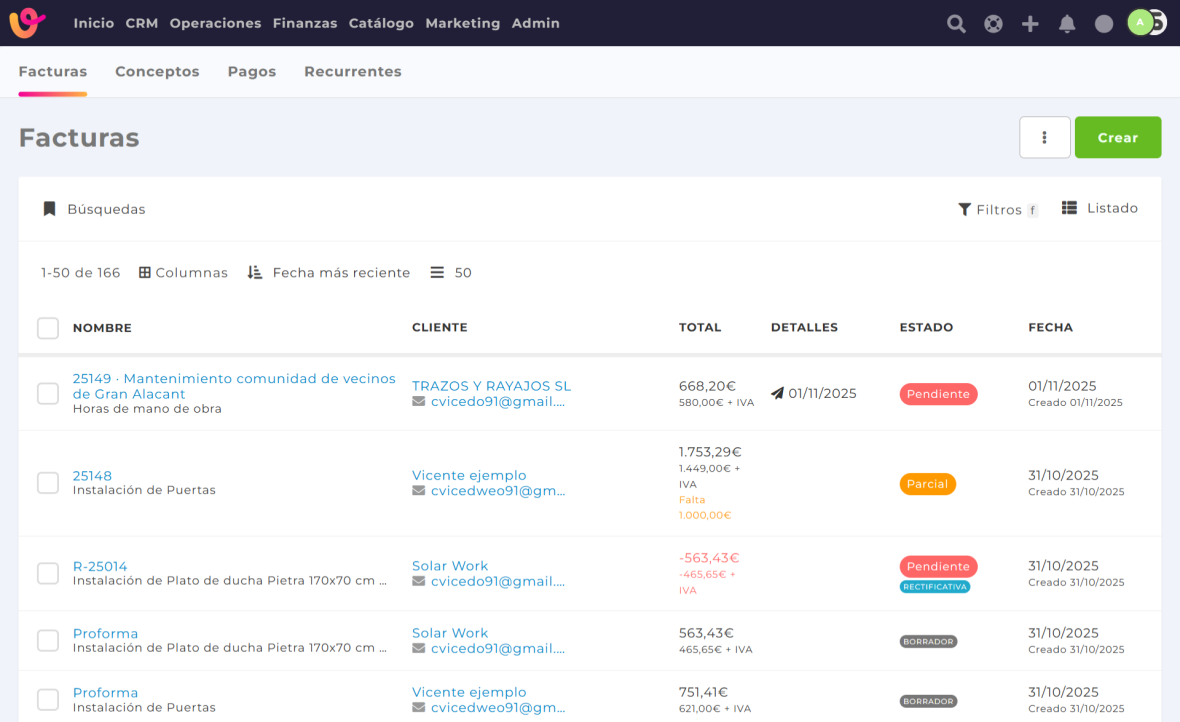Click the user avatar icon
The width and height of the screenshot is (1180, 722).
(x=1141, y=23)
